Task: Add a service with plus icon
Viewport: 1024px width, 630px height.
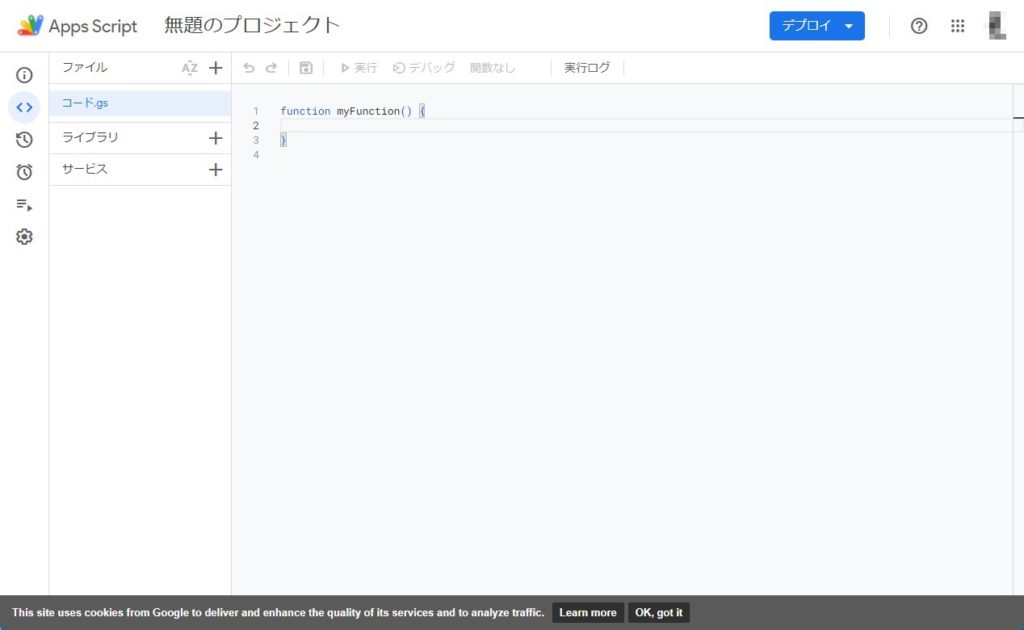Action: (215, 170)
